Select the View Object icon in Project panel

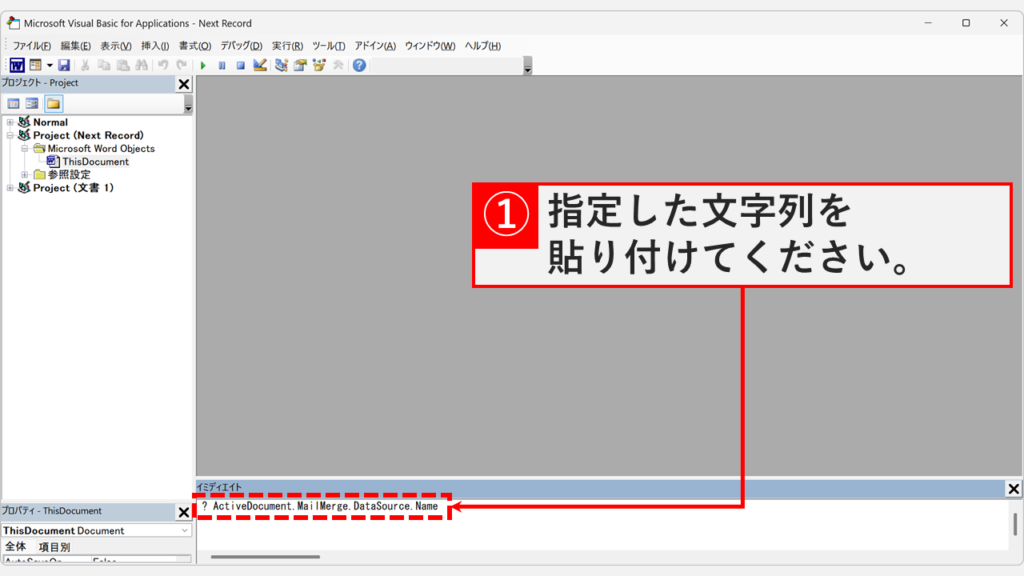coord(31,103)
